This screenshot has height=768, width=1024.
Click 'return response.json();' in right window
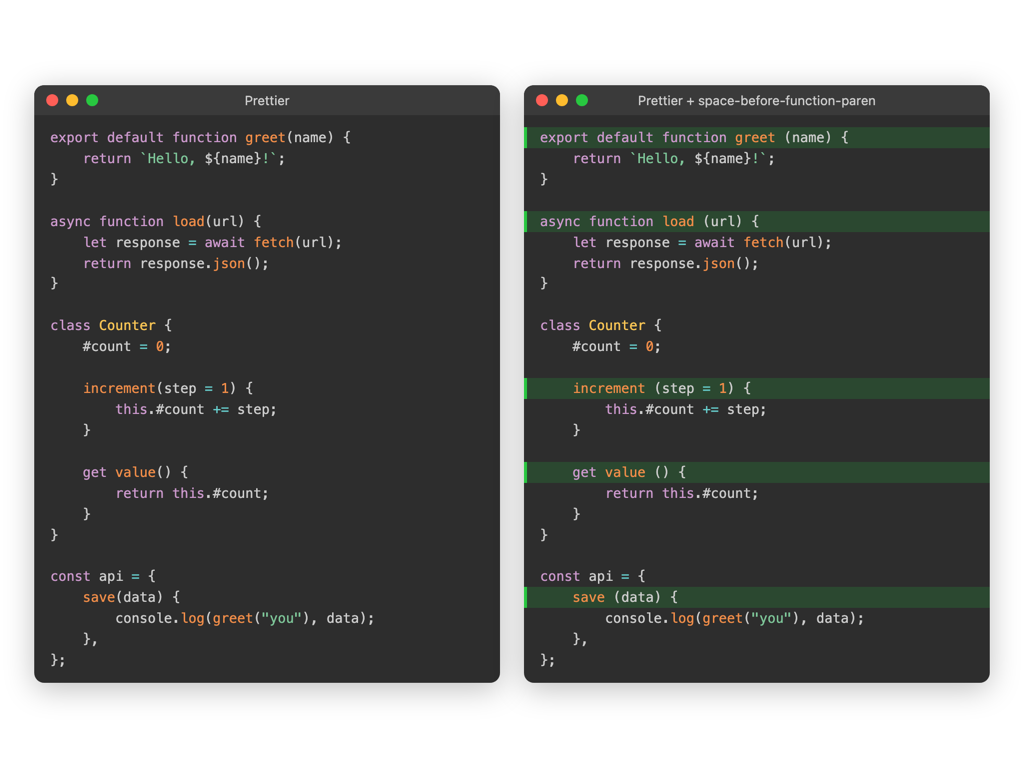(x=665, y=263)
